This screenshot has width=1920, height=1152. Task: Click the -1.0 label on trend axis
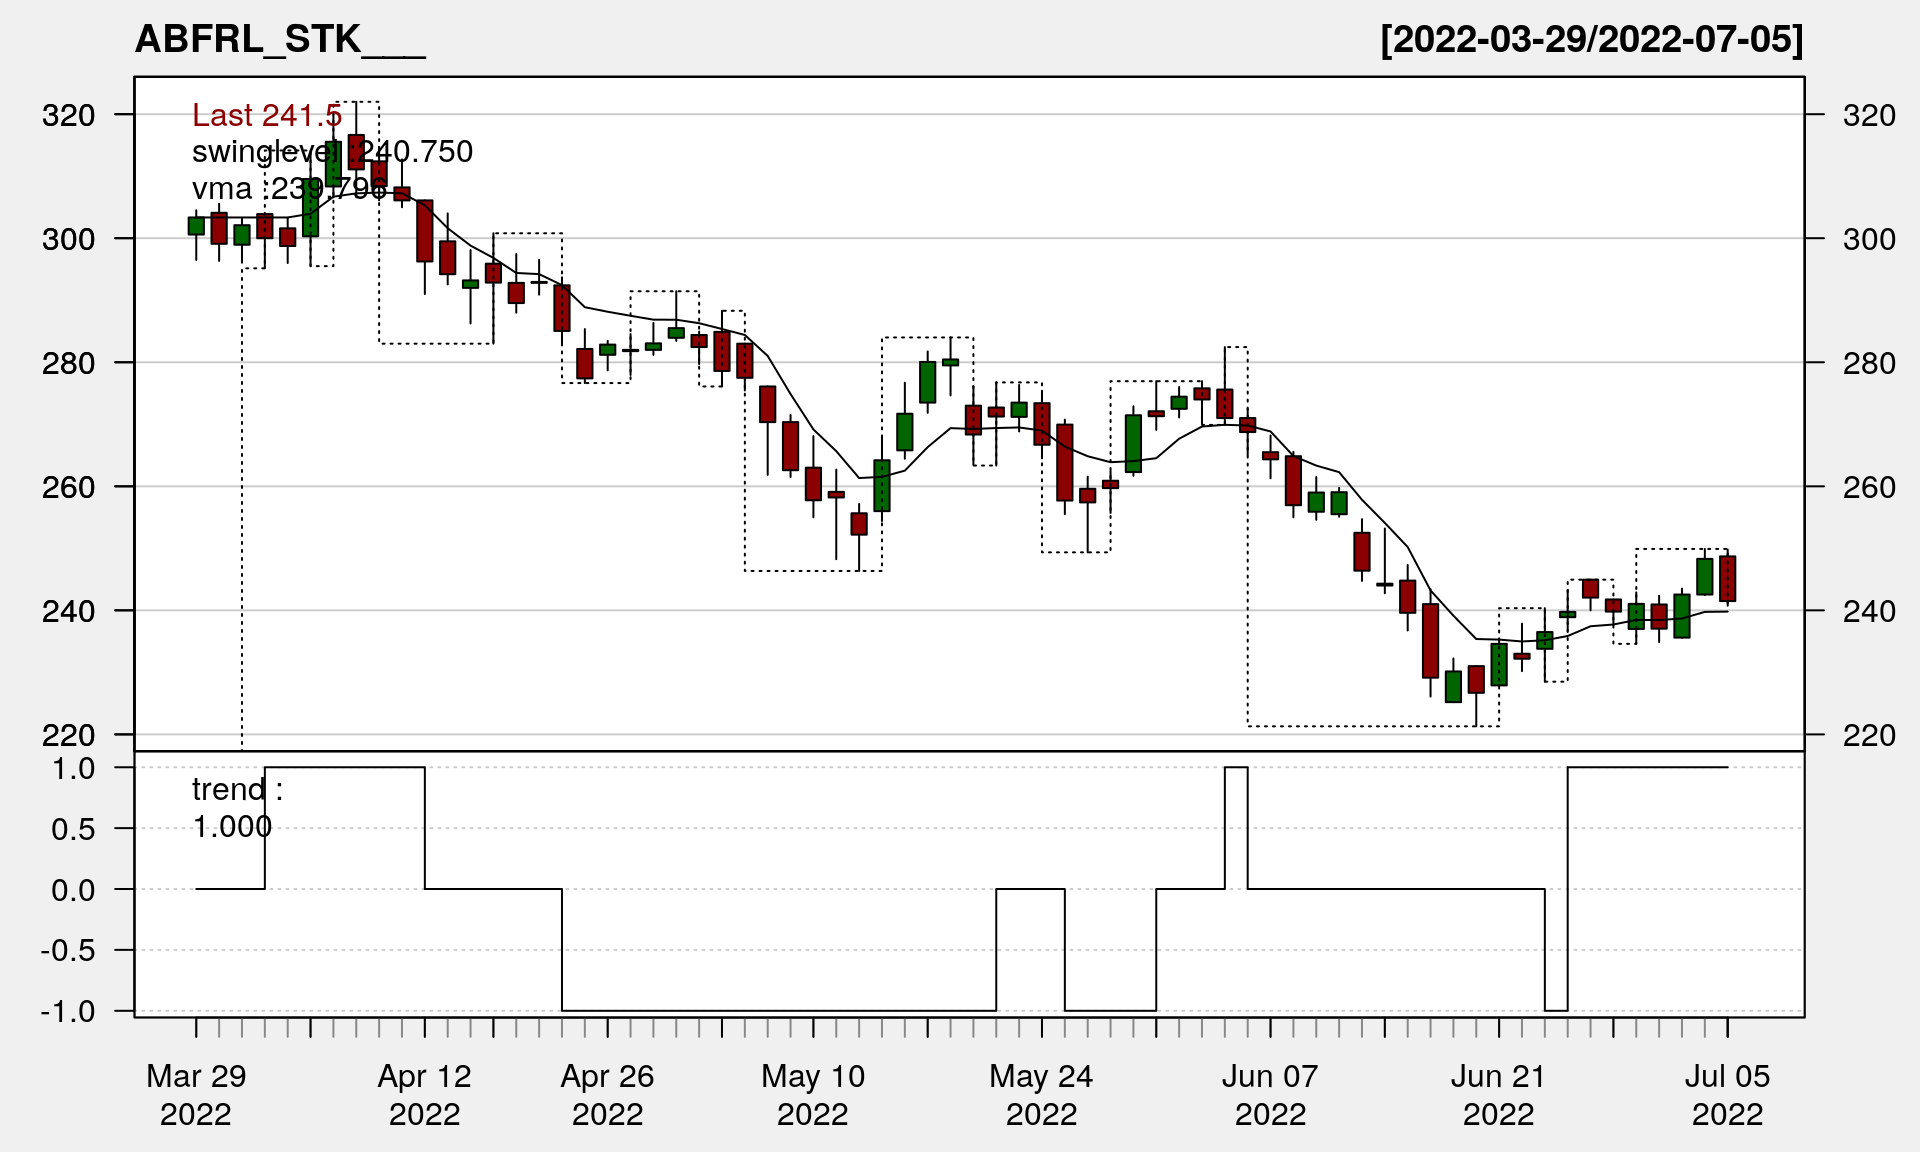[69, 1011]
